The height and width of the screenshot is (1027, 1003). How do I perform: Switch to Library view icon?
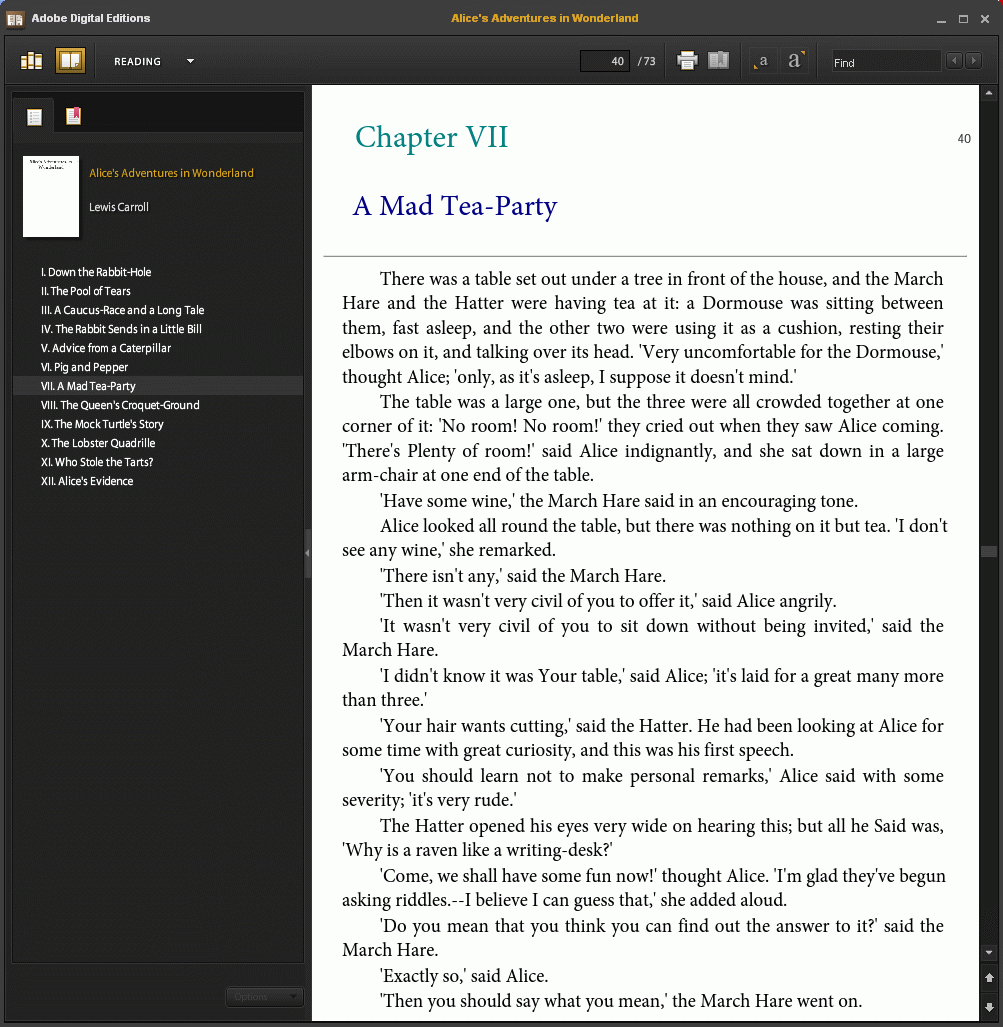(x=31, y=61)
